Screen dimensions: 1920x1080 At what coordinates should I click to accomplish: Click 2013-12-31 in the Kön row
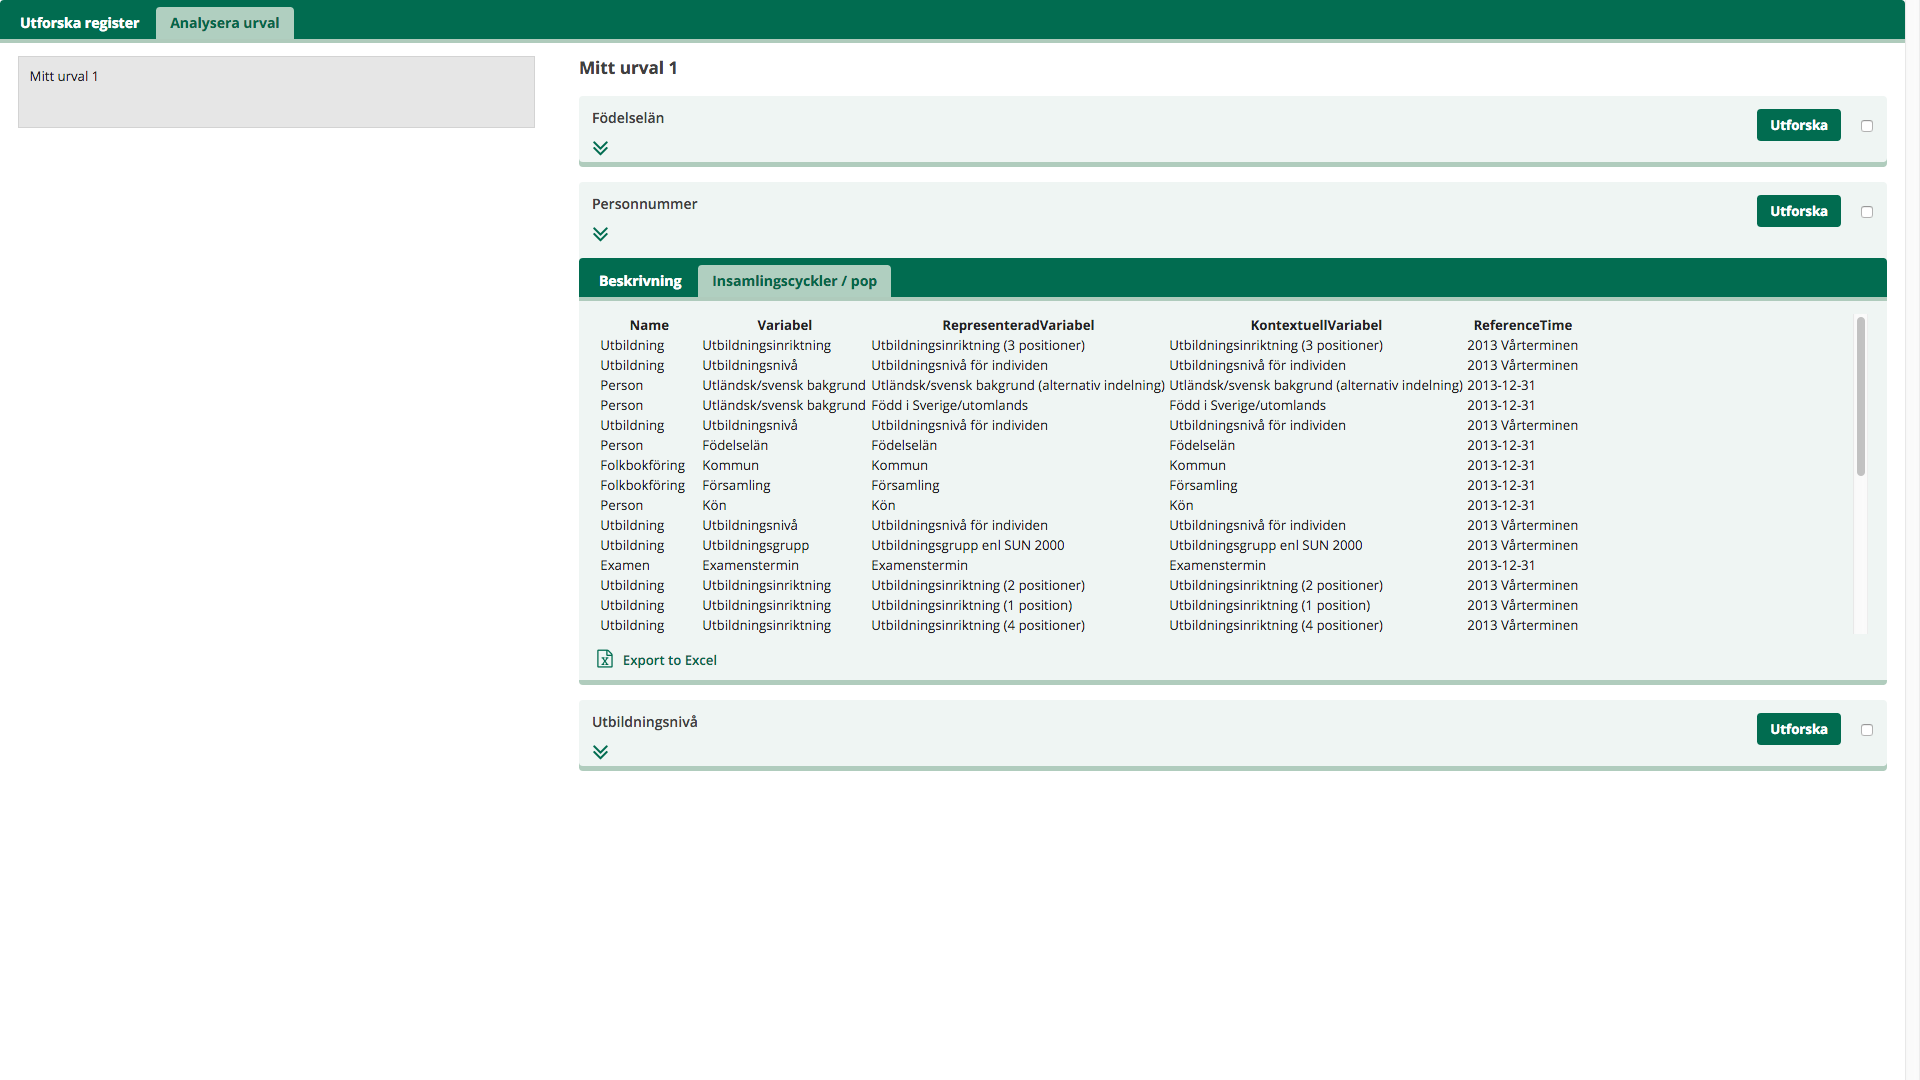[1501, 505]
